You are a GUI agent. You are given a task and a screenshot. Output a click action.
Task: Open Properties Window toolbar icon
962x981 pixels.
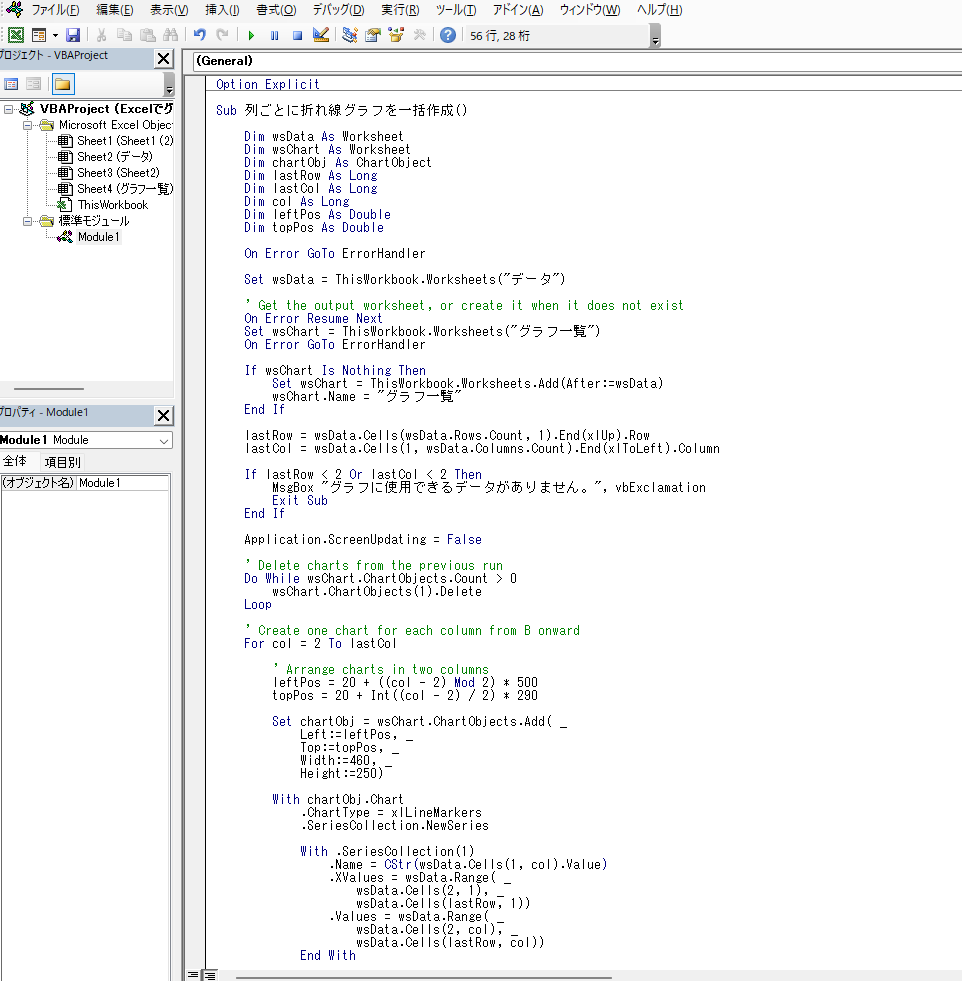373,35
